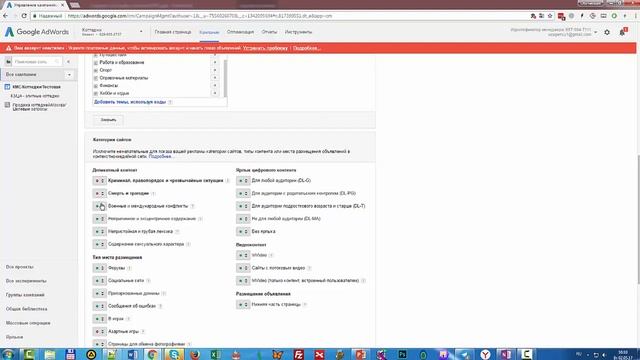Click the Устранить проблему link in the banner
The width and height of the screenshot is (640, 360).
coord(265,48)
